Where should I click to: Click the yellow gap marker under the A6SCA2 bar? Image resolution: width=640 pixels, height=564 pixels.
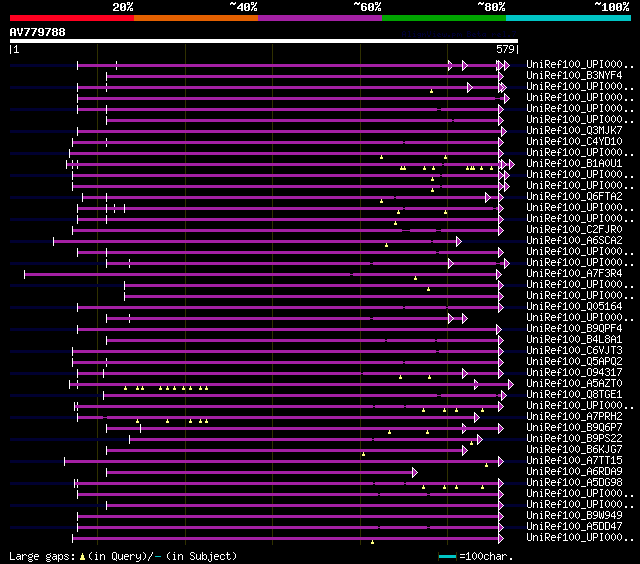(387, 245)
